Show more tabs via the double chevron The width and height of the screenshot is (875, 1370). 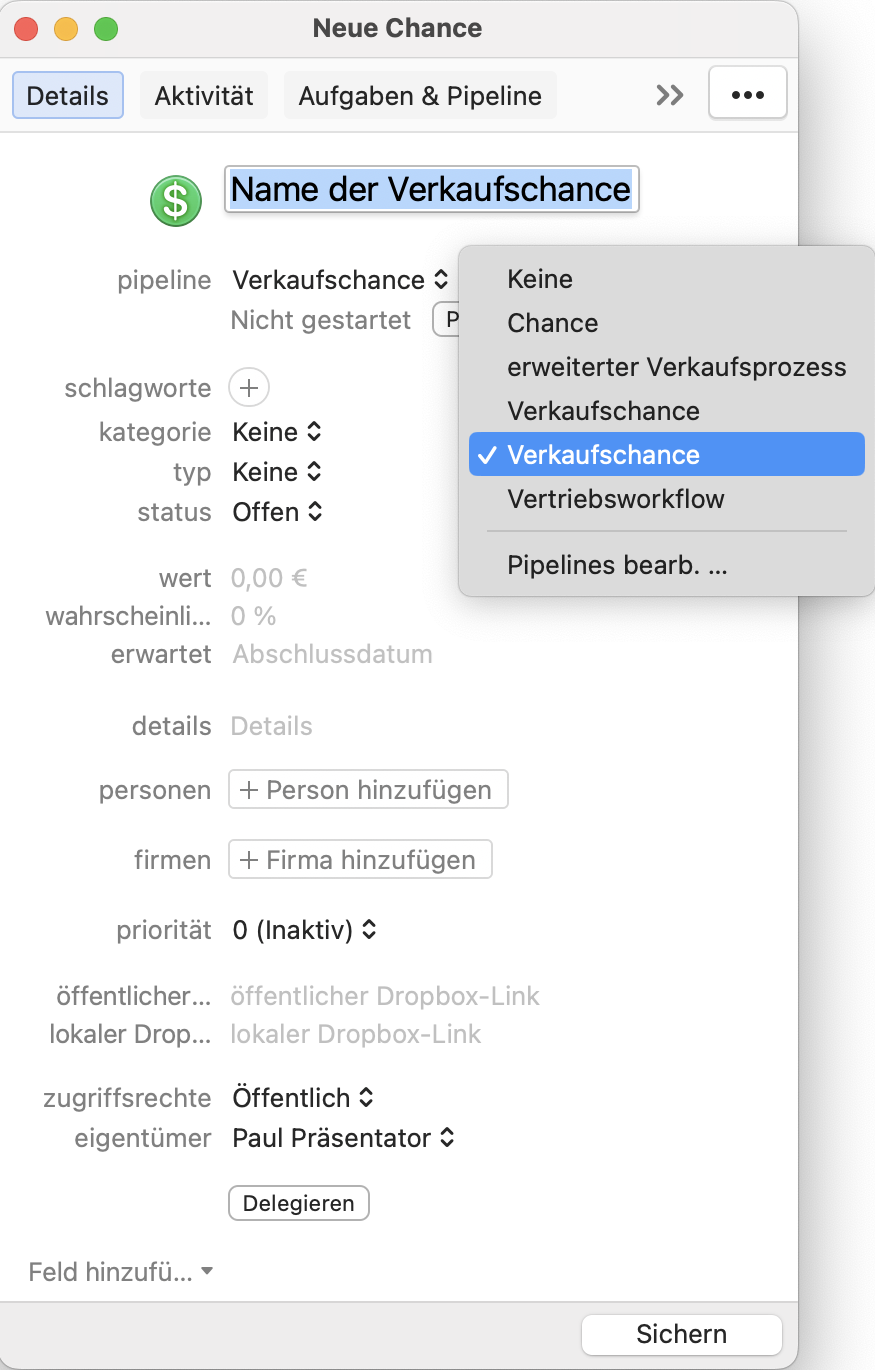point(670,95)
